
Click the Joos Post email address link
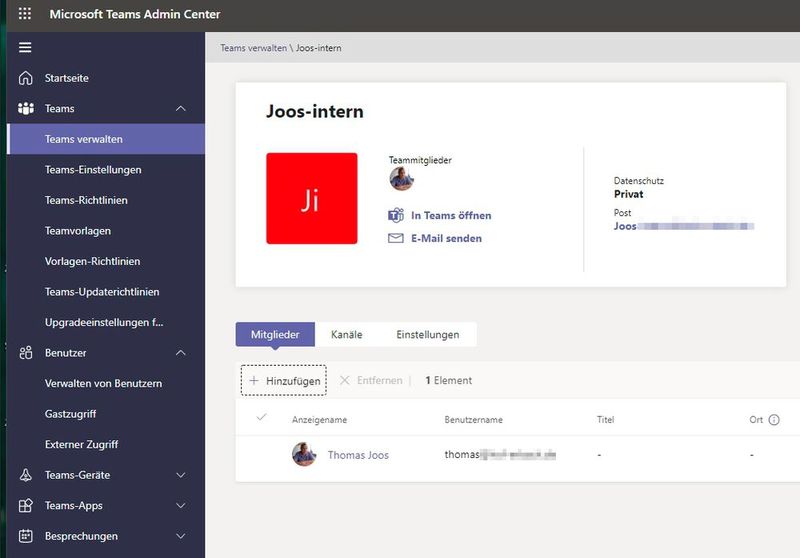684,226
